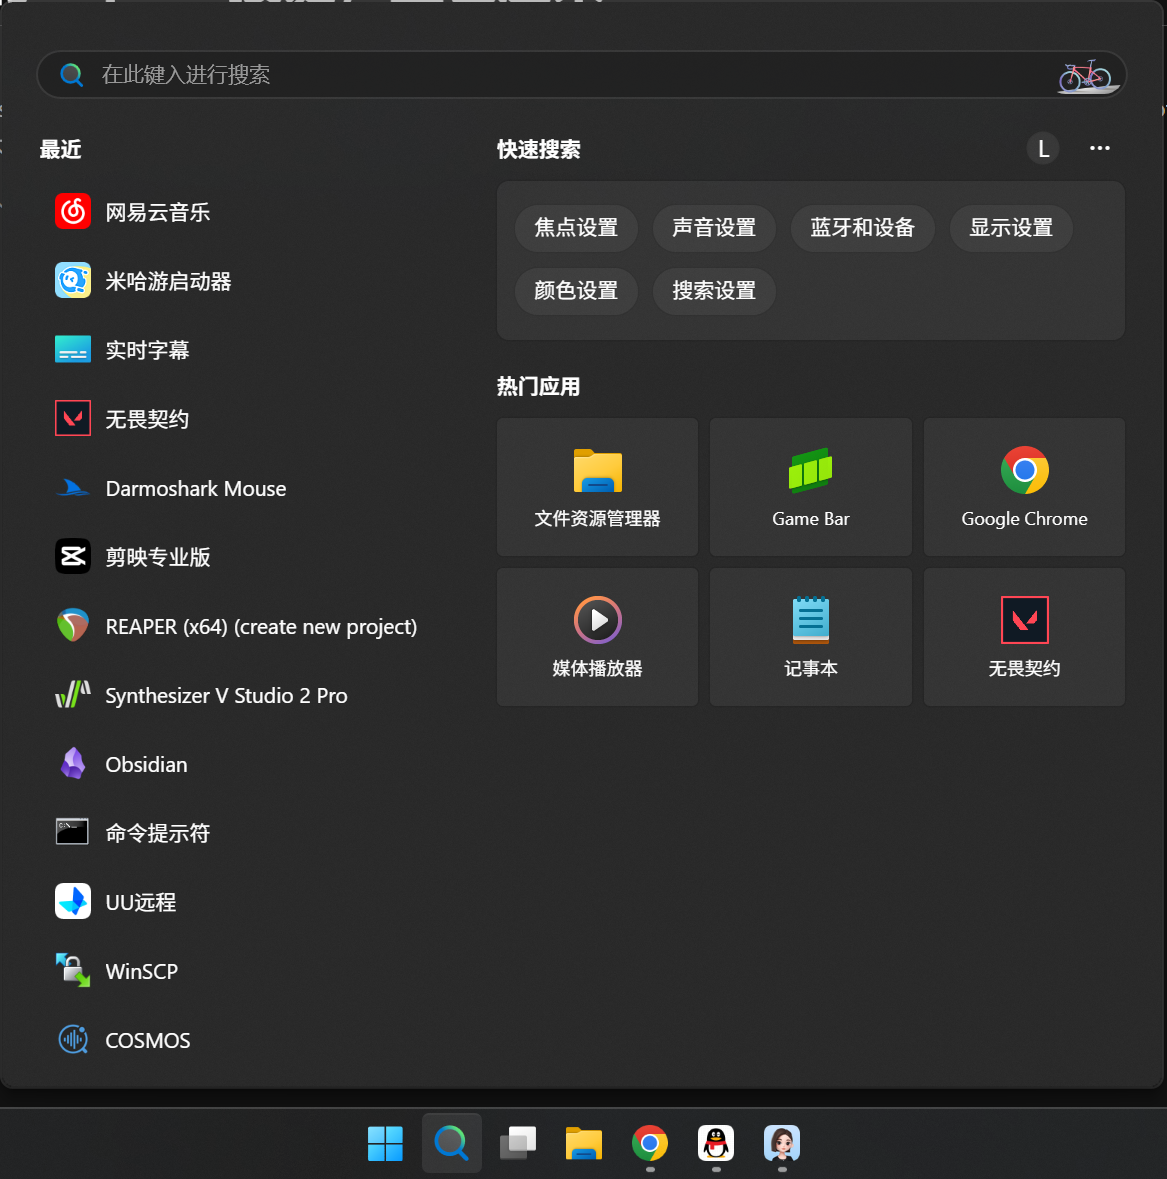Click the "命令提示符" text label
1167x1179 pixels.
point(158,833)
